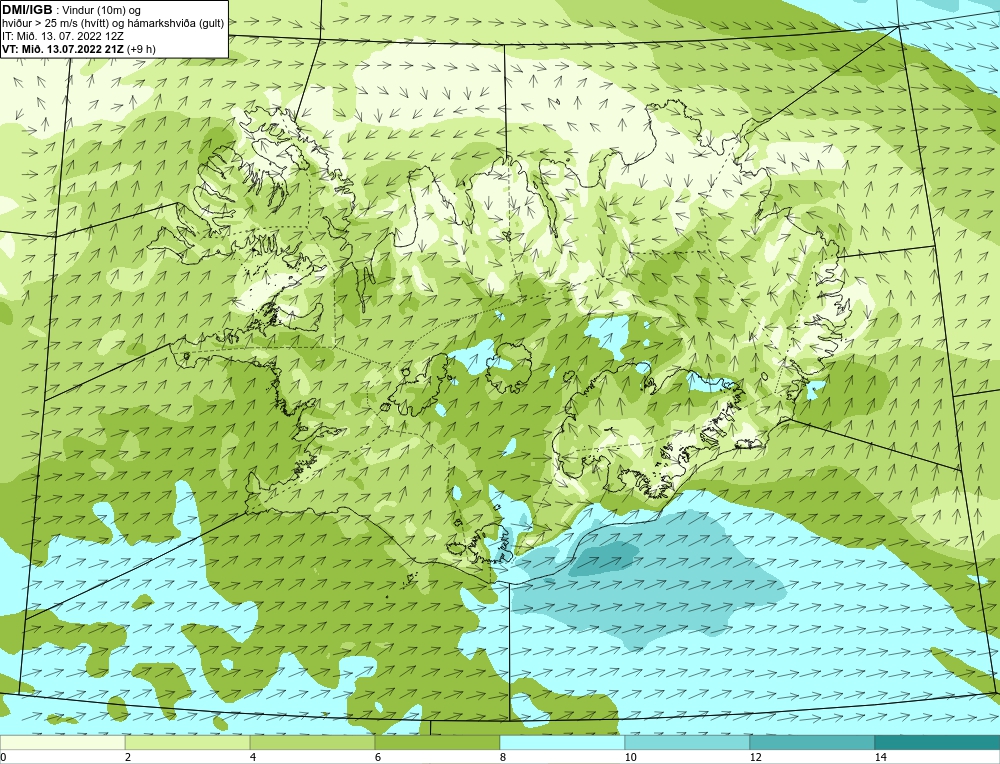Click the darkest teal legend swatch above 14

point(937,742)
